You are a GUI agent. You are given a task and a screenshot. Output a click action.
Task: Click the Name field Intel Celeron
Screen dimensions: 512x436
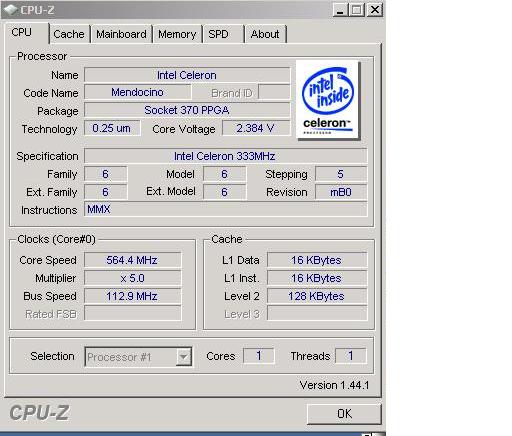click(x=187, y=75)
